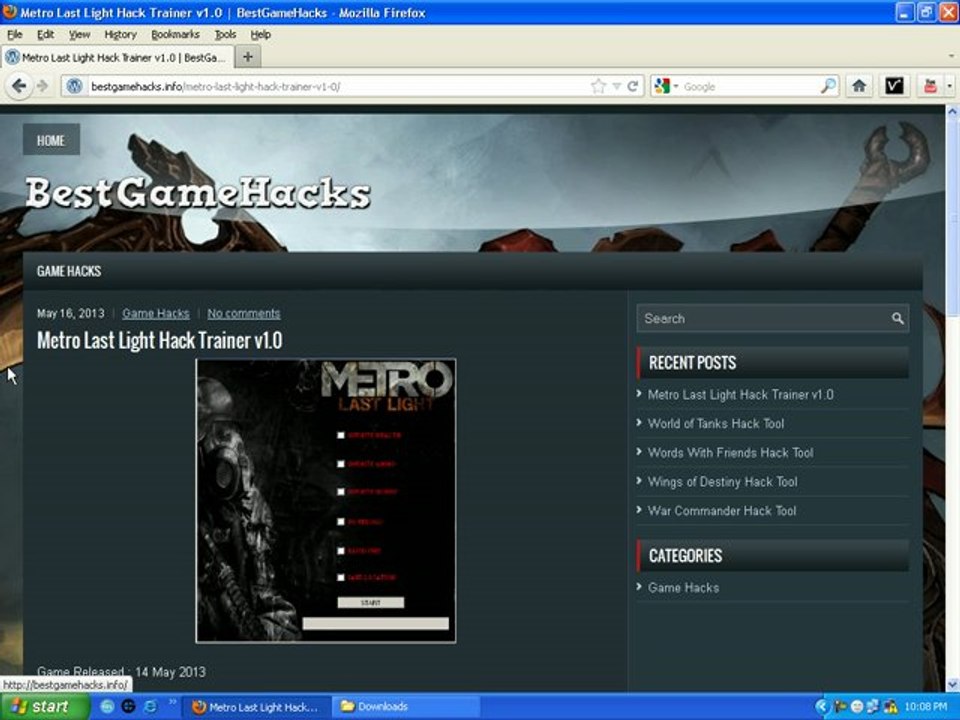The height and width of the screenshot is (720, 960).
Task: Click the sidebar search magnifier icon
Action: click(898, 318)
